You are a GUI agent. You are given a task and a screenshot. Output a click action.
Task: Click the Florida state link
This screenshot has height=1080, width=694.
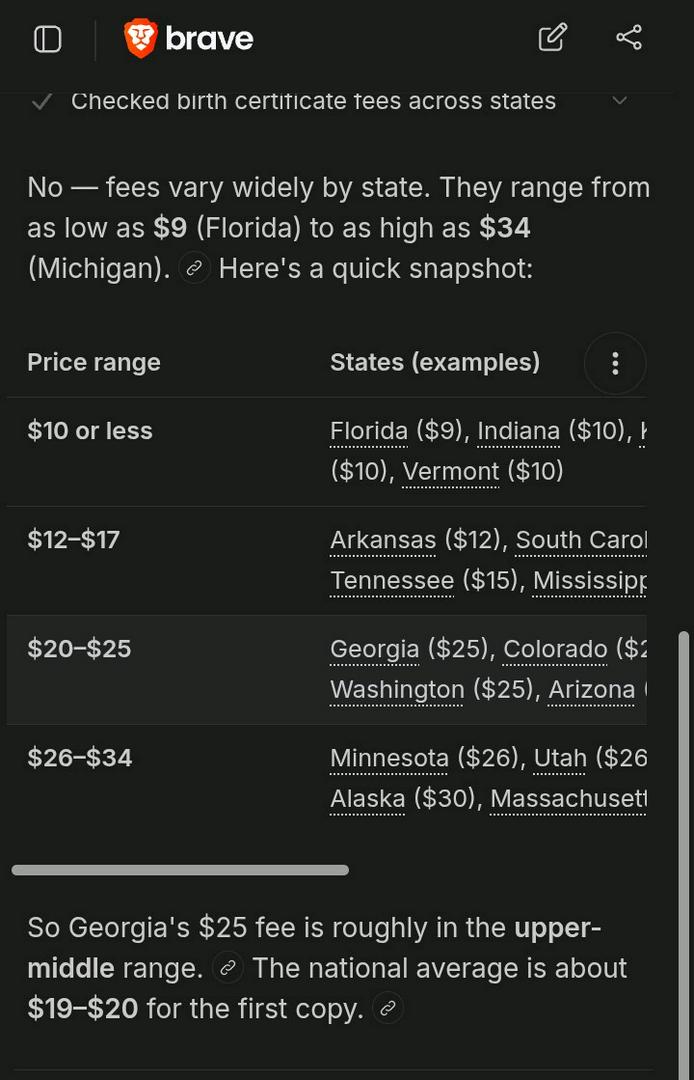369,431
